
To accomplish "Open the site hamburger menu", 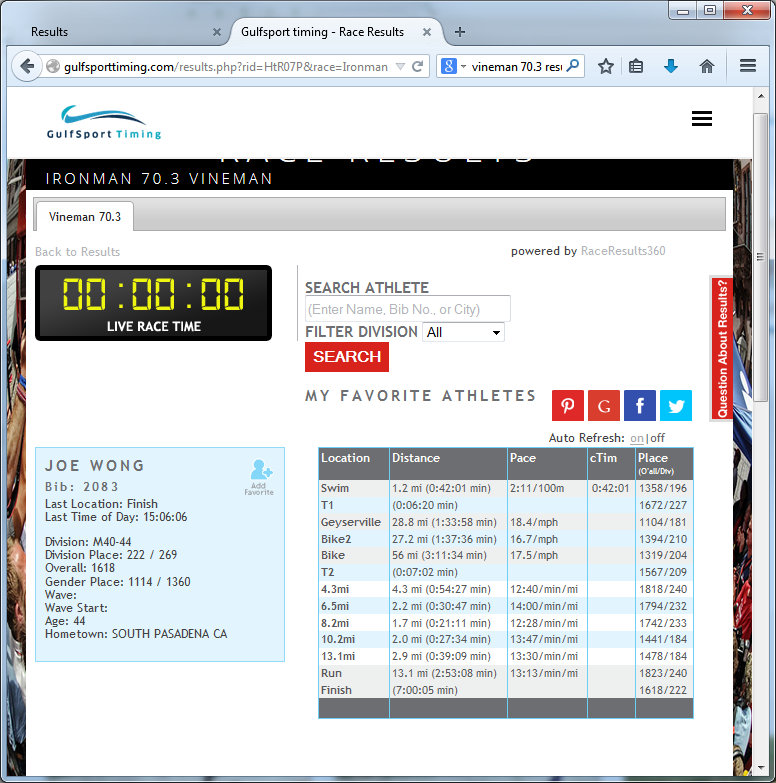I will pyautogui.click(x=702, y=119).
